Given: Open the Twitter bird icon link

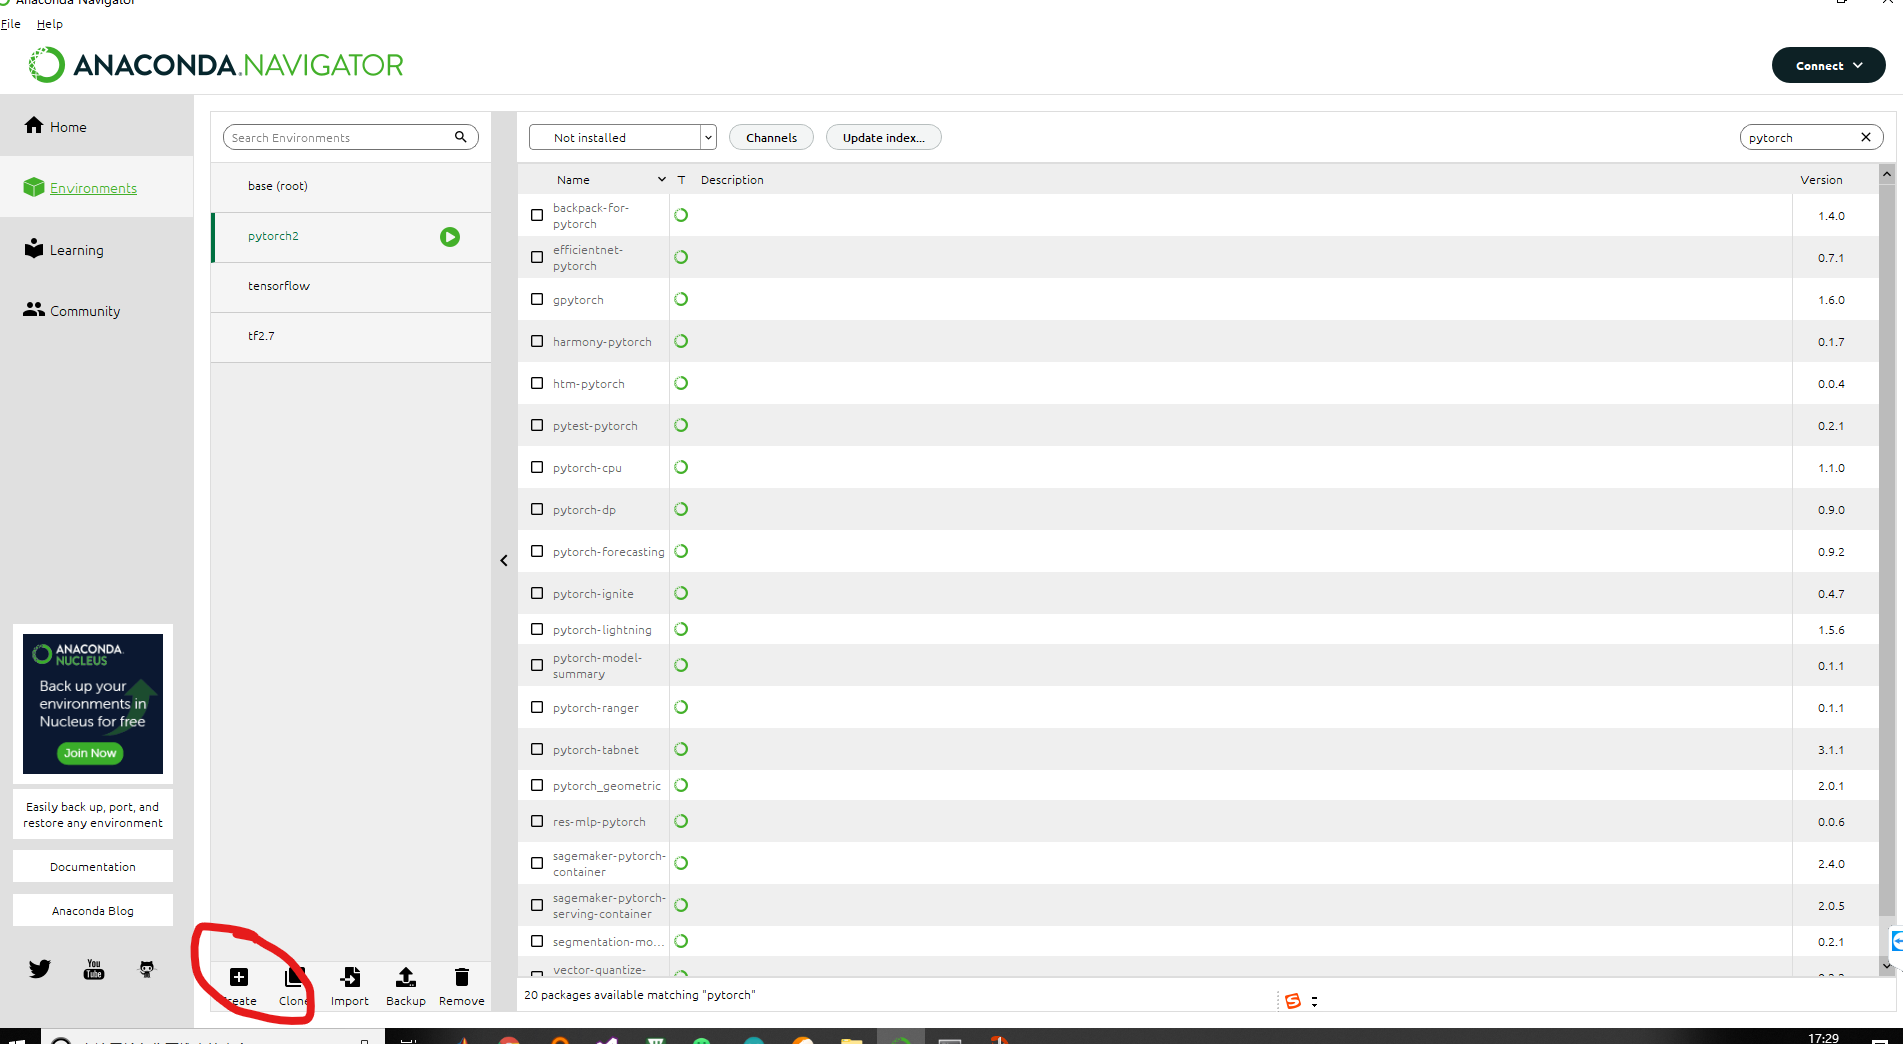Looking at the screenshot, I should pyautogui.click(x=40, y=968).
